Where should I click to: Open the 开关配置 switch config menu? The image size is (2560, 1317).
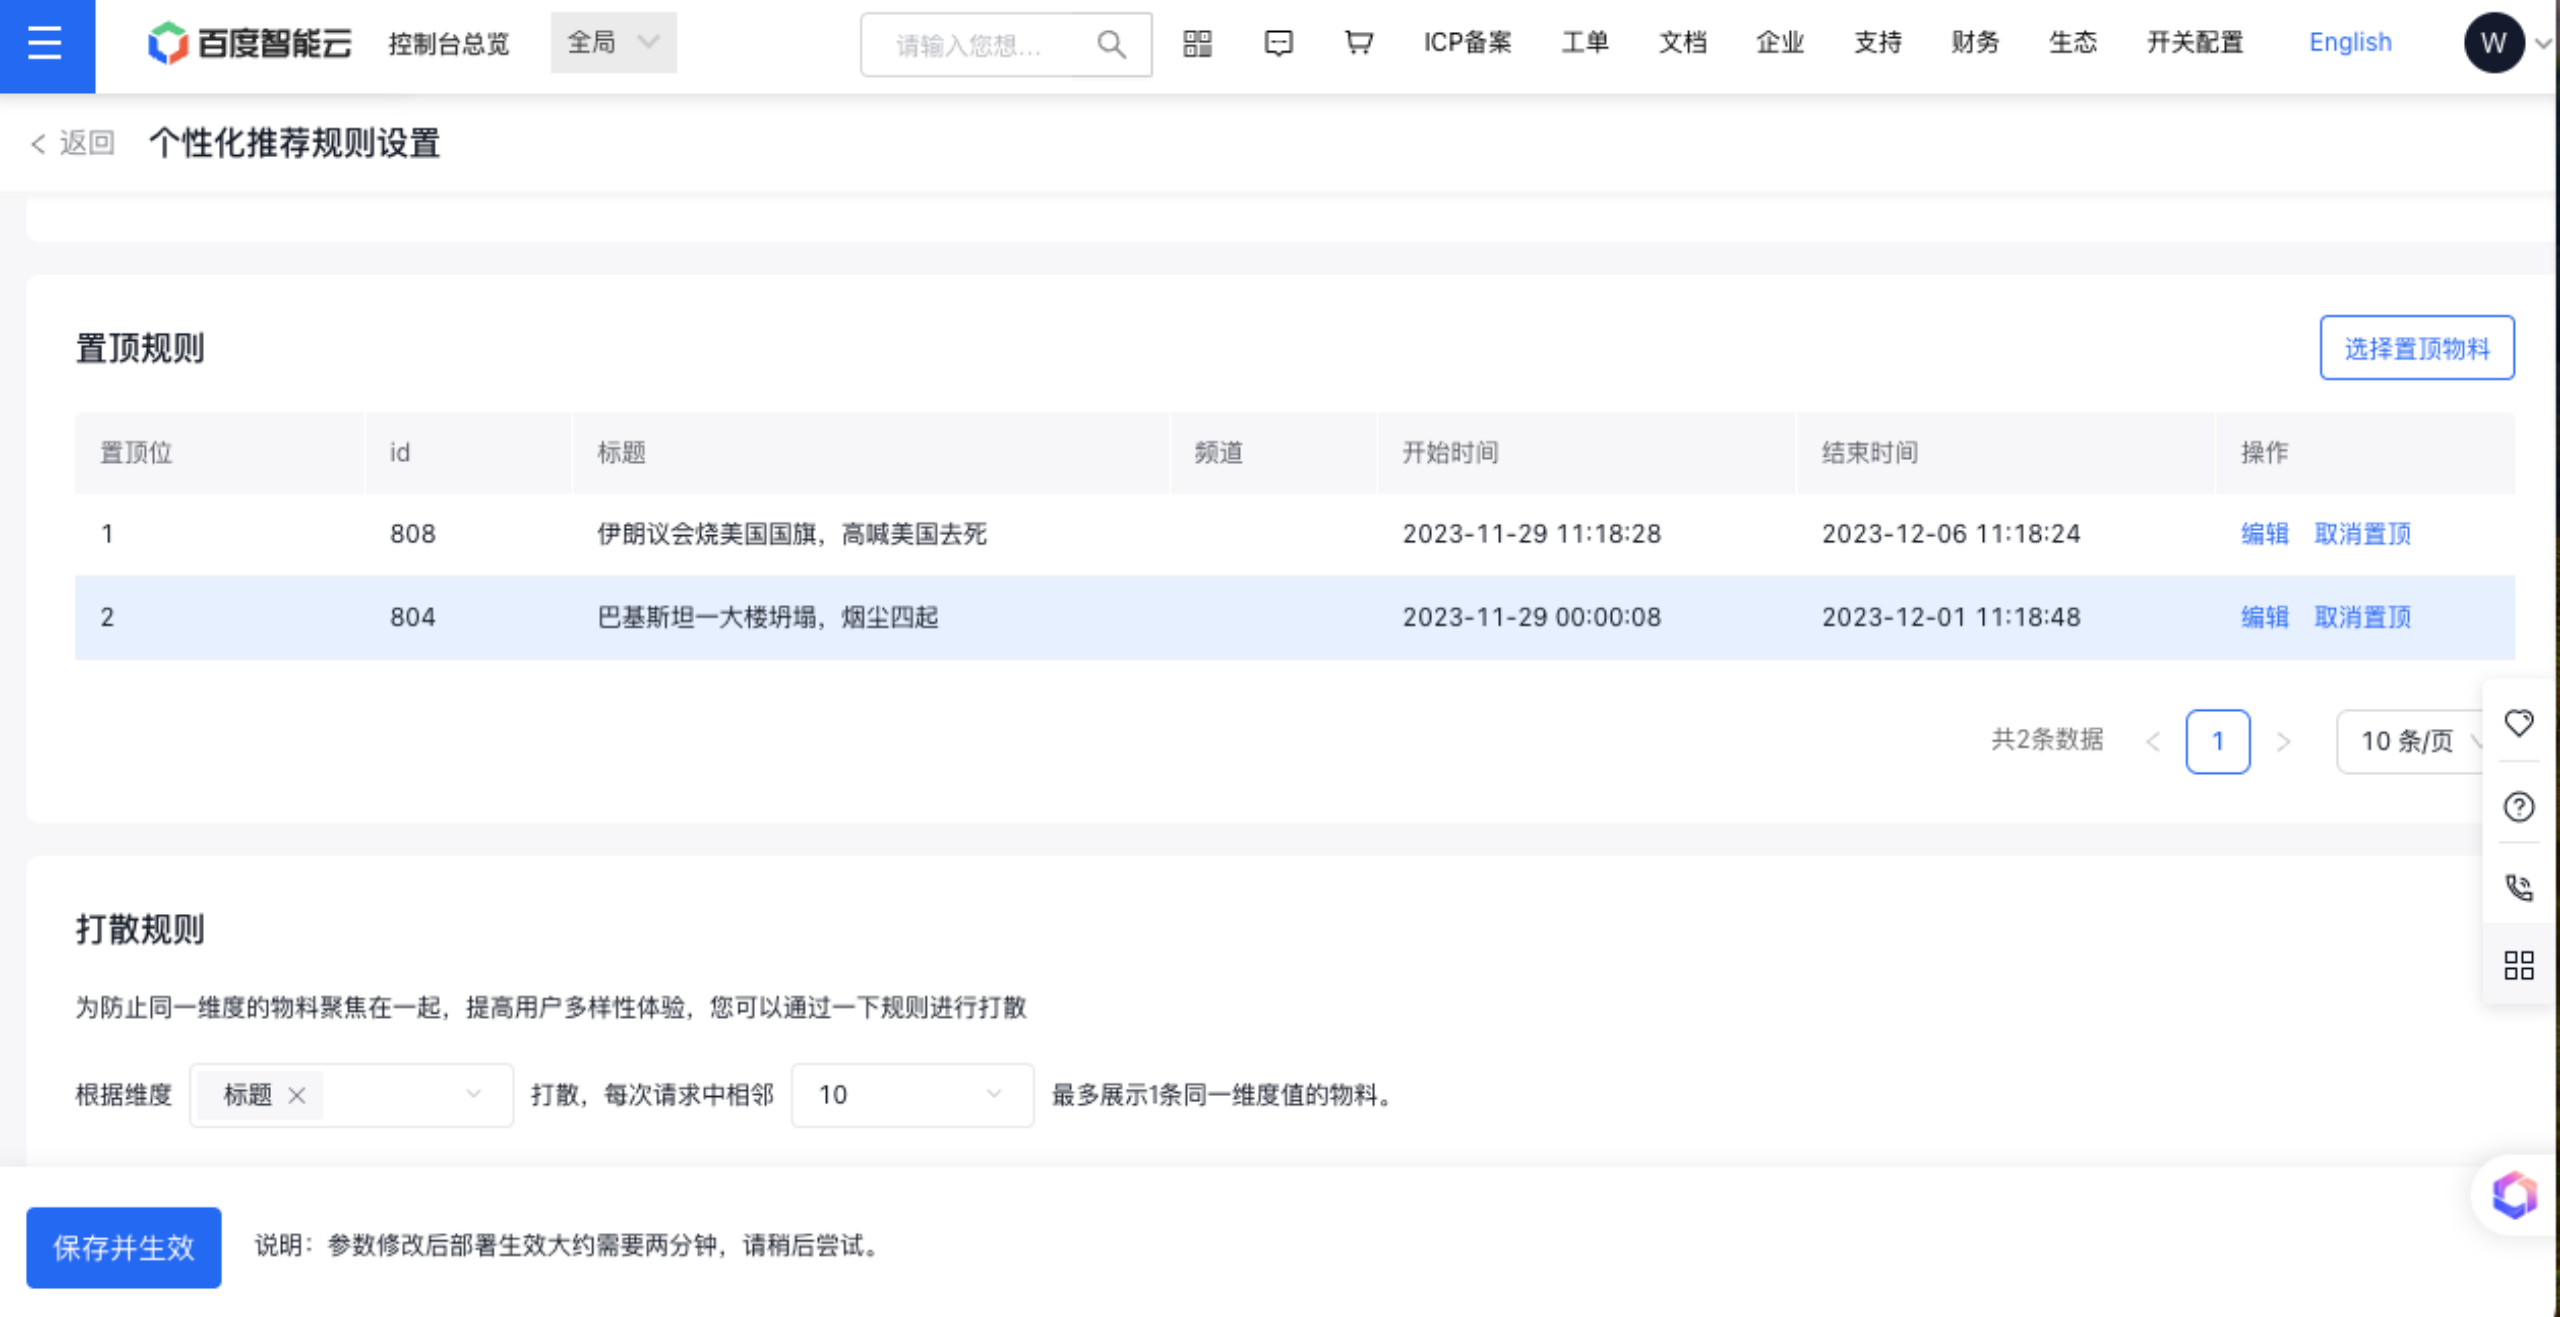coord(2195,43)
